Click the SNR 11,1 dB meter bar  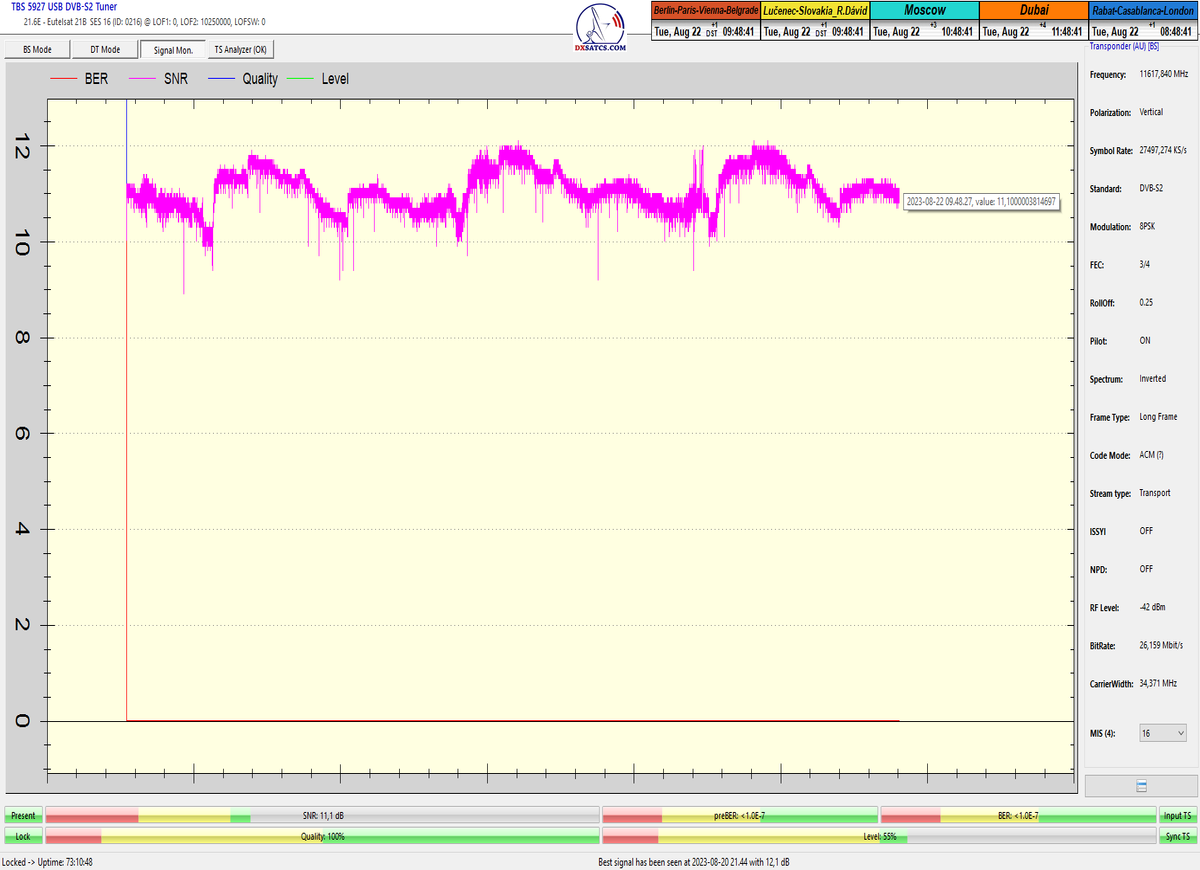coord(322,816)
